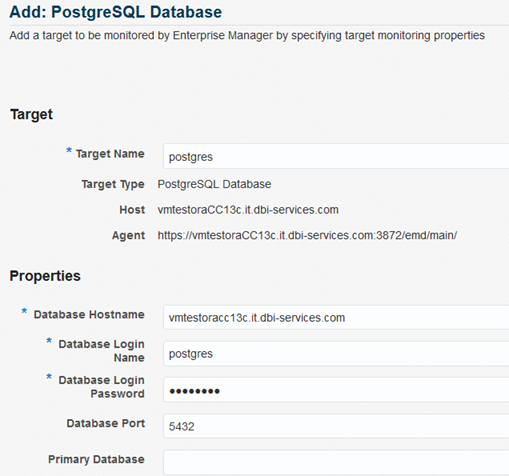Click the required asterisk beside Database Login Name
509x476 pixels.
coord(49,341)
